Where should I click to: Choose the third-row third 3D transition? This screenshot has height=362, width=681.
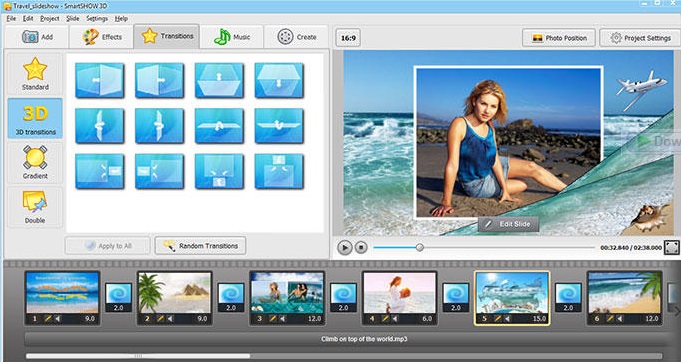[x=219, y=171]
